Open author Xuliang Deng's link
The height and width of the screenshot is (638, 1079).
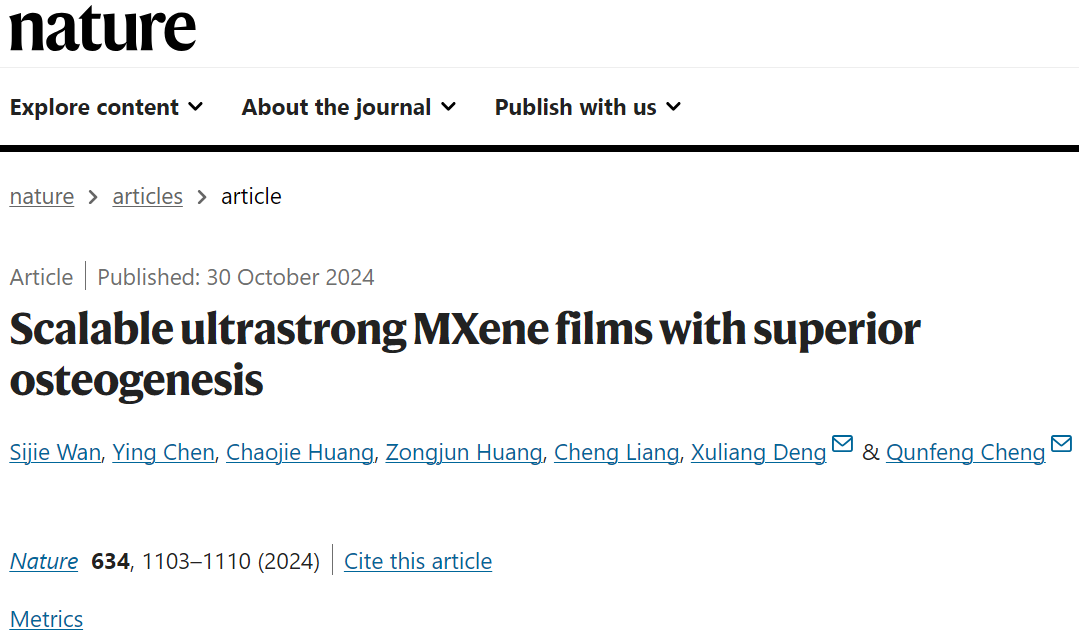[x=758, y=452]
